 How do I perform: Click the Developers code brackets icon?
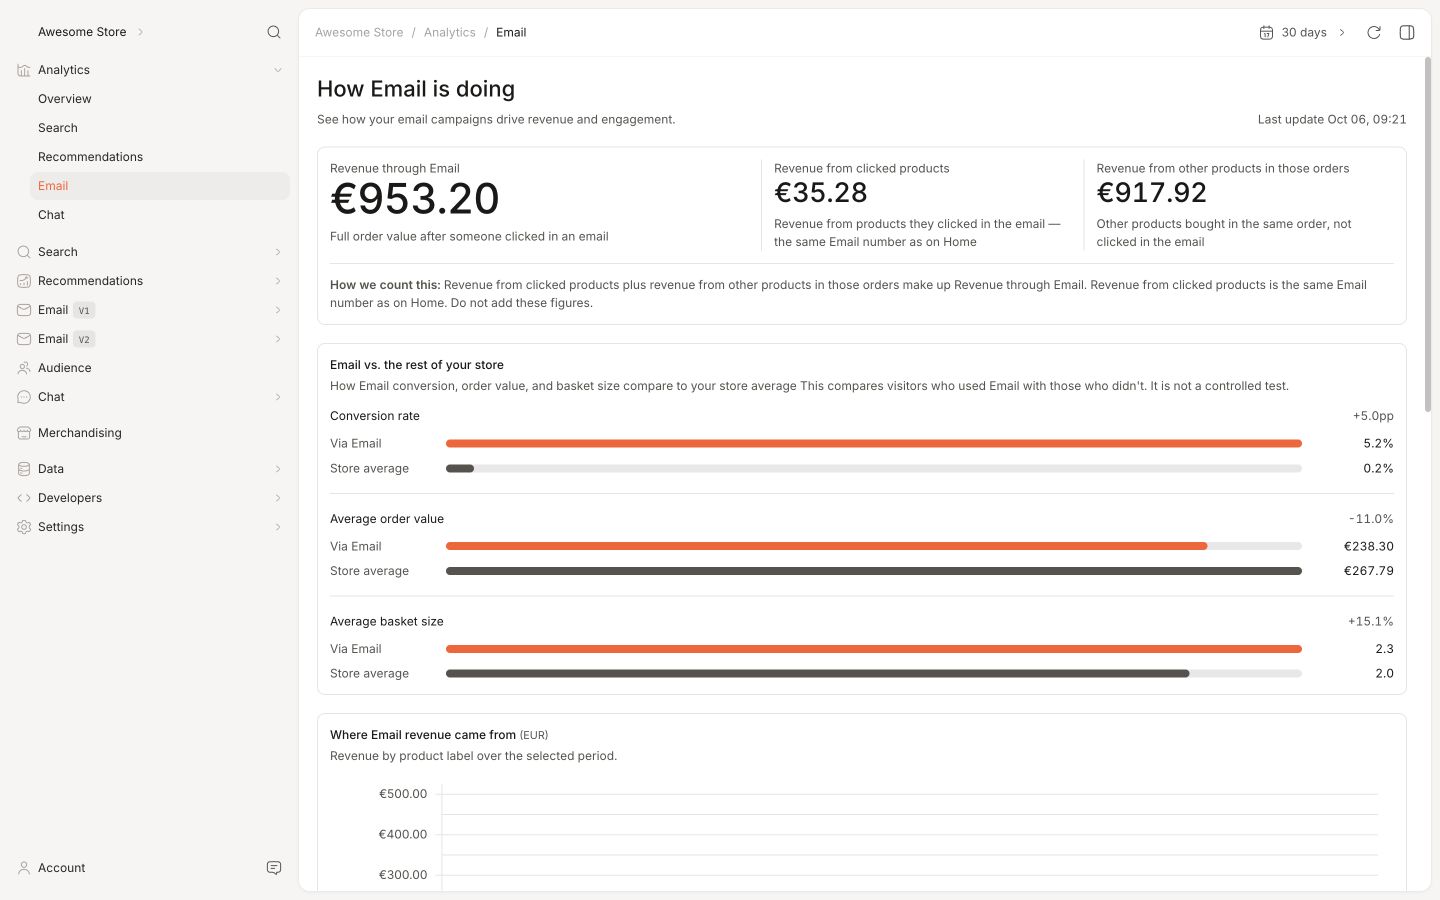click(x=24, y=498)
